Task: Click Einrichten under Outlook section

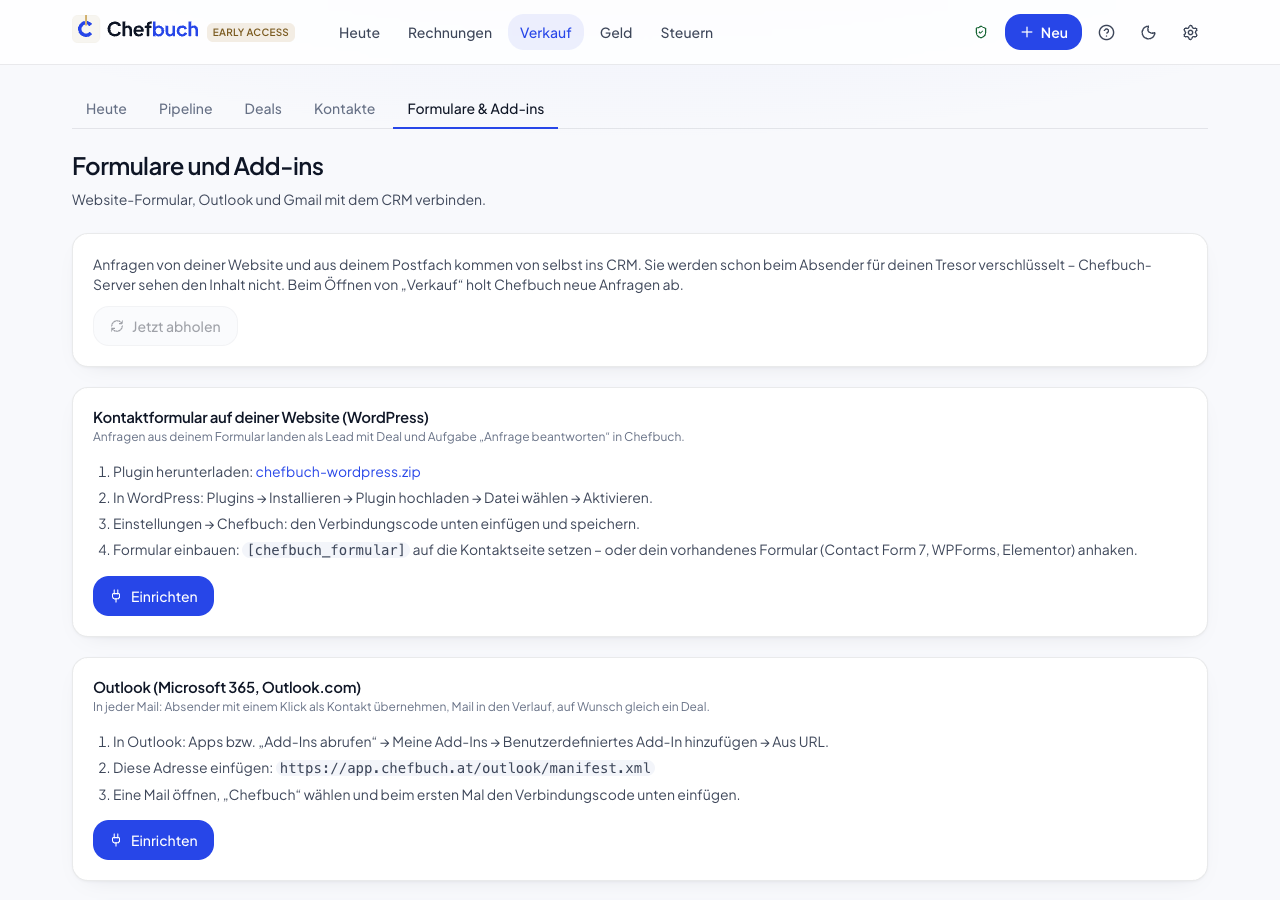Action: coord(153,840)
